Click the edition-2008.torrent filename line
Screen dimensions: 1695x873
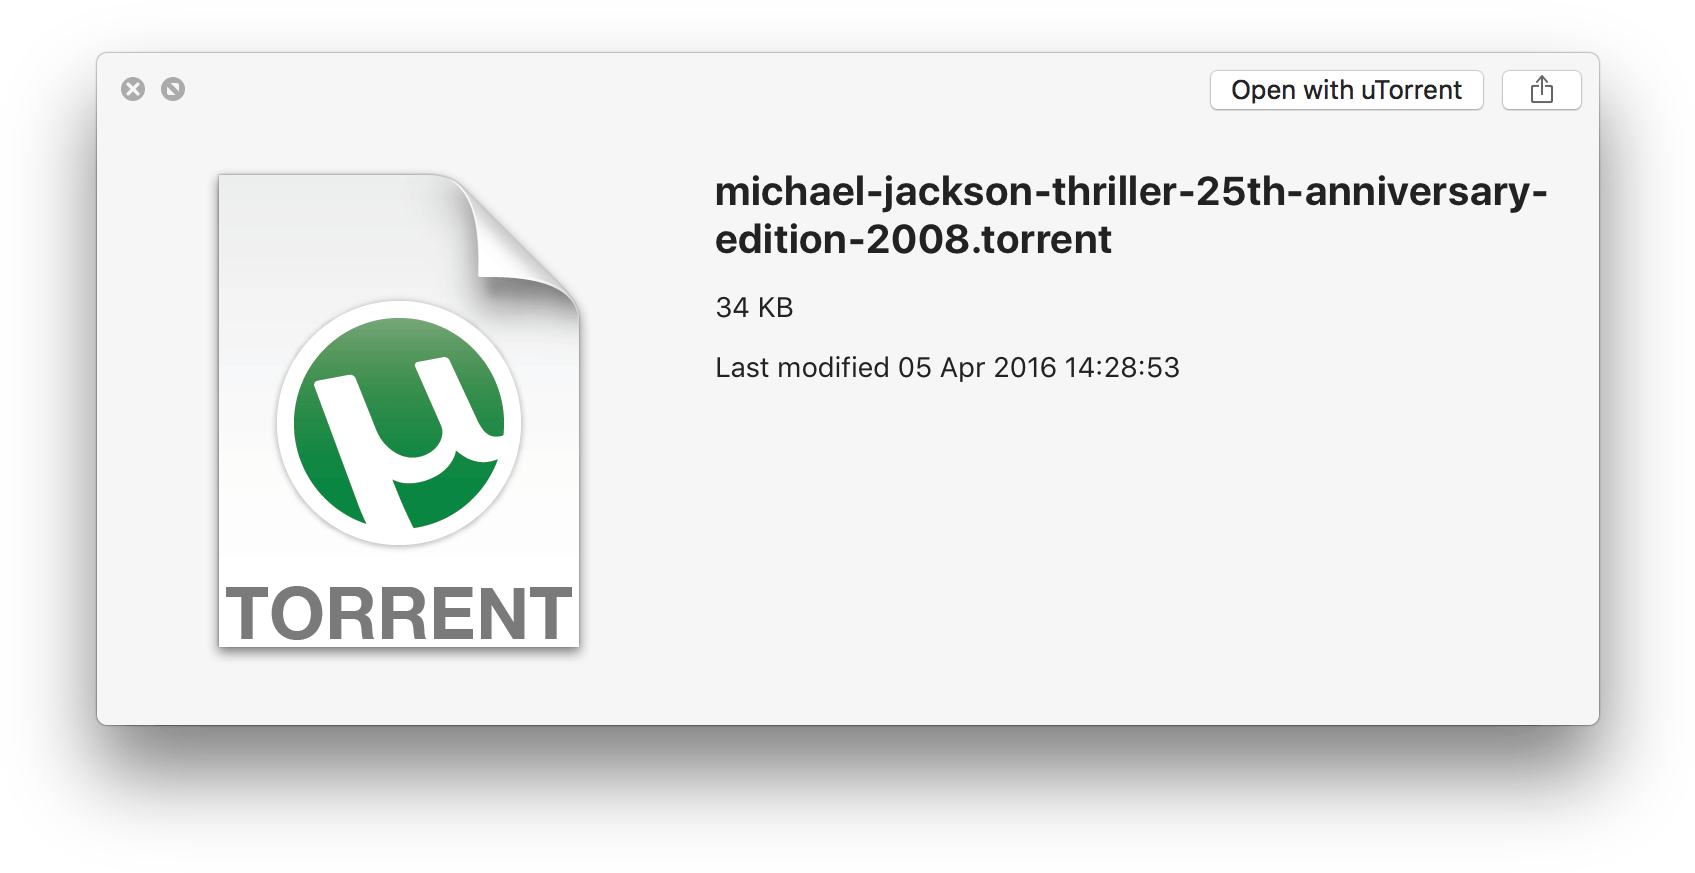click(x=913, y=240)
